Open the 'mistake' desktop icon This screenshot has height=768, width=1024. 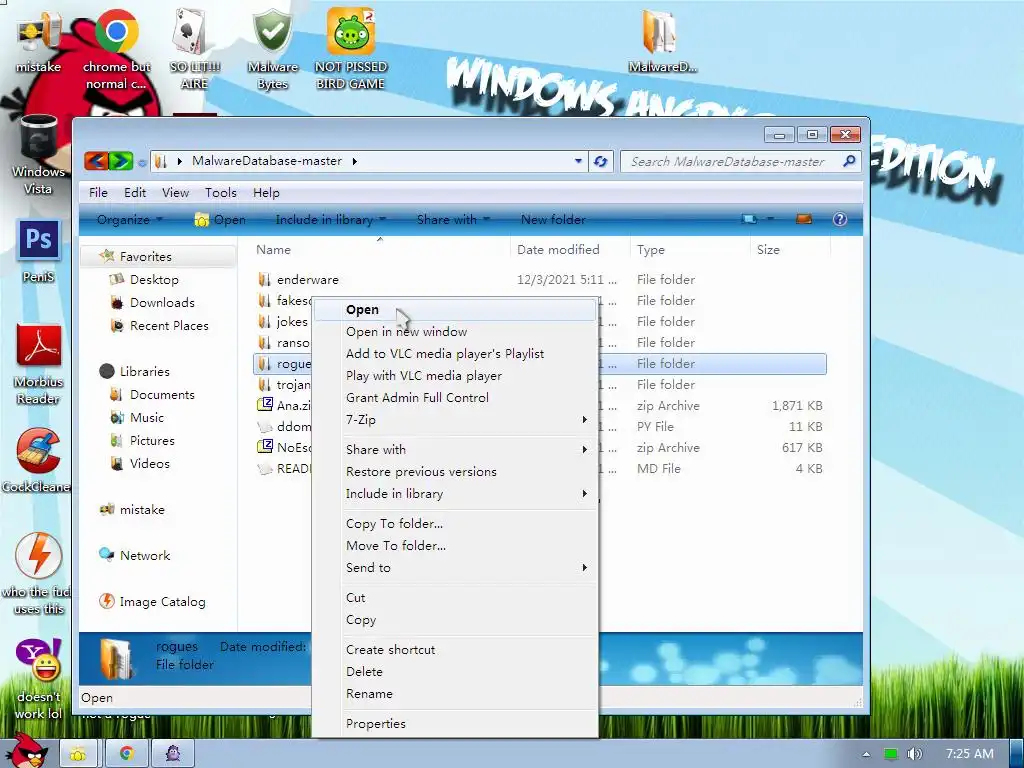38,42
